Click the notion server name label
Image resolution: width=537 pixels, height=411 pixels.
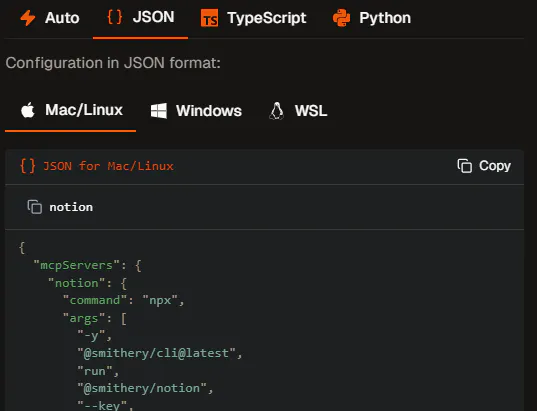click(x=71, y=207)
